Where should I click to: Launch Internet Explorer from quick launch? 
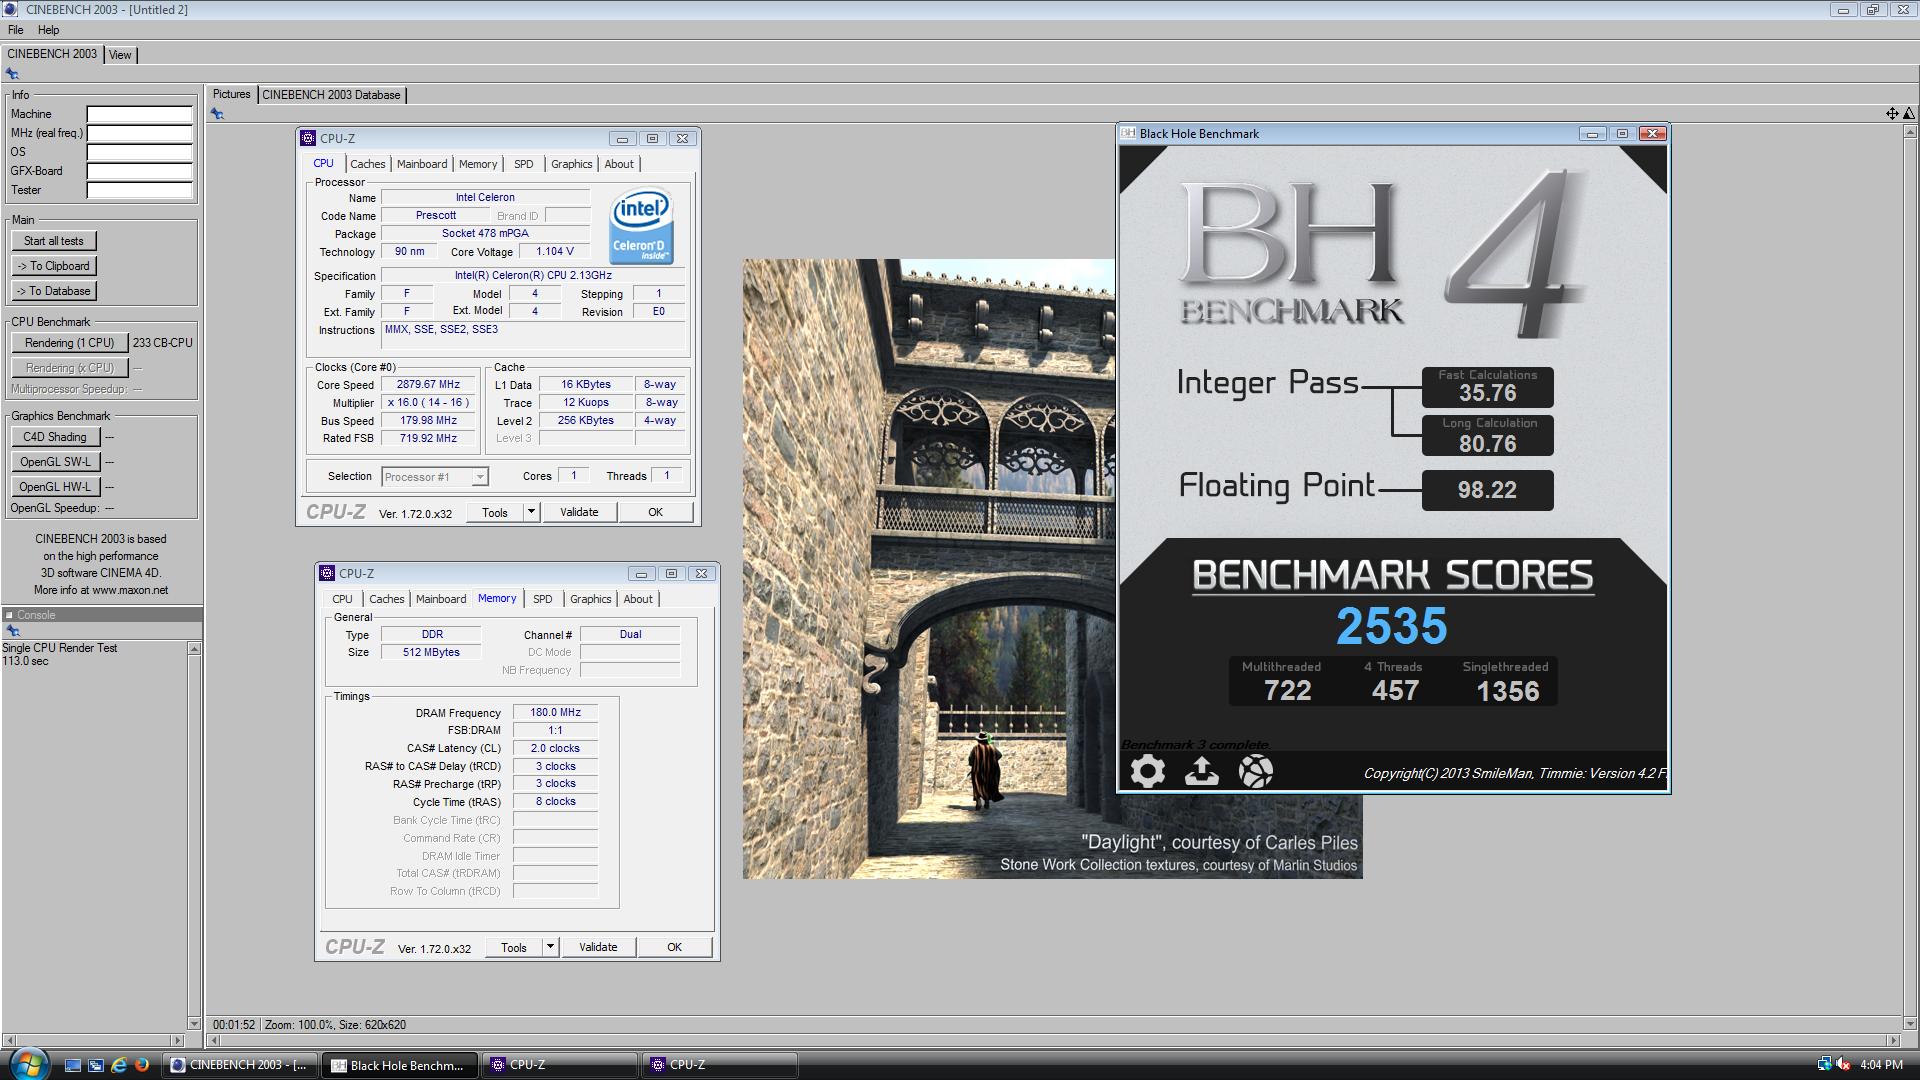pos(119,1065)
